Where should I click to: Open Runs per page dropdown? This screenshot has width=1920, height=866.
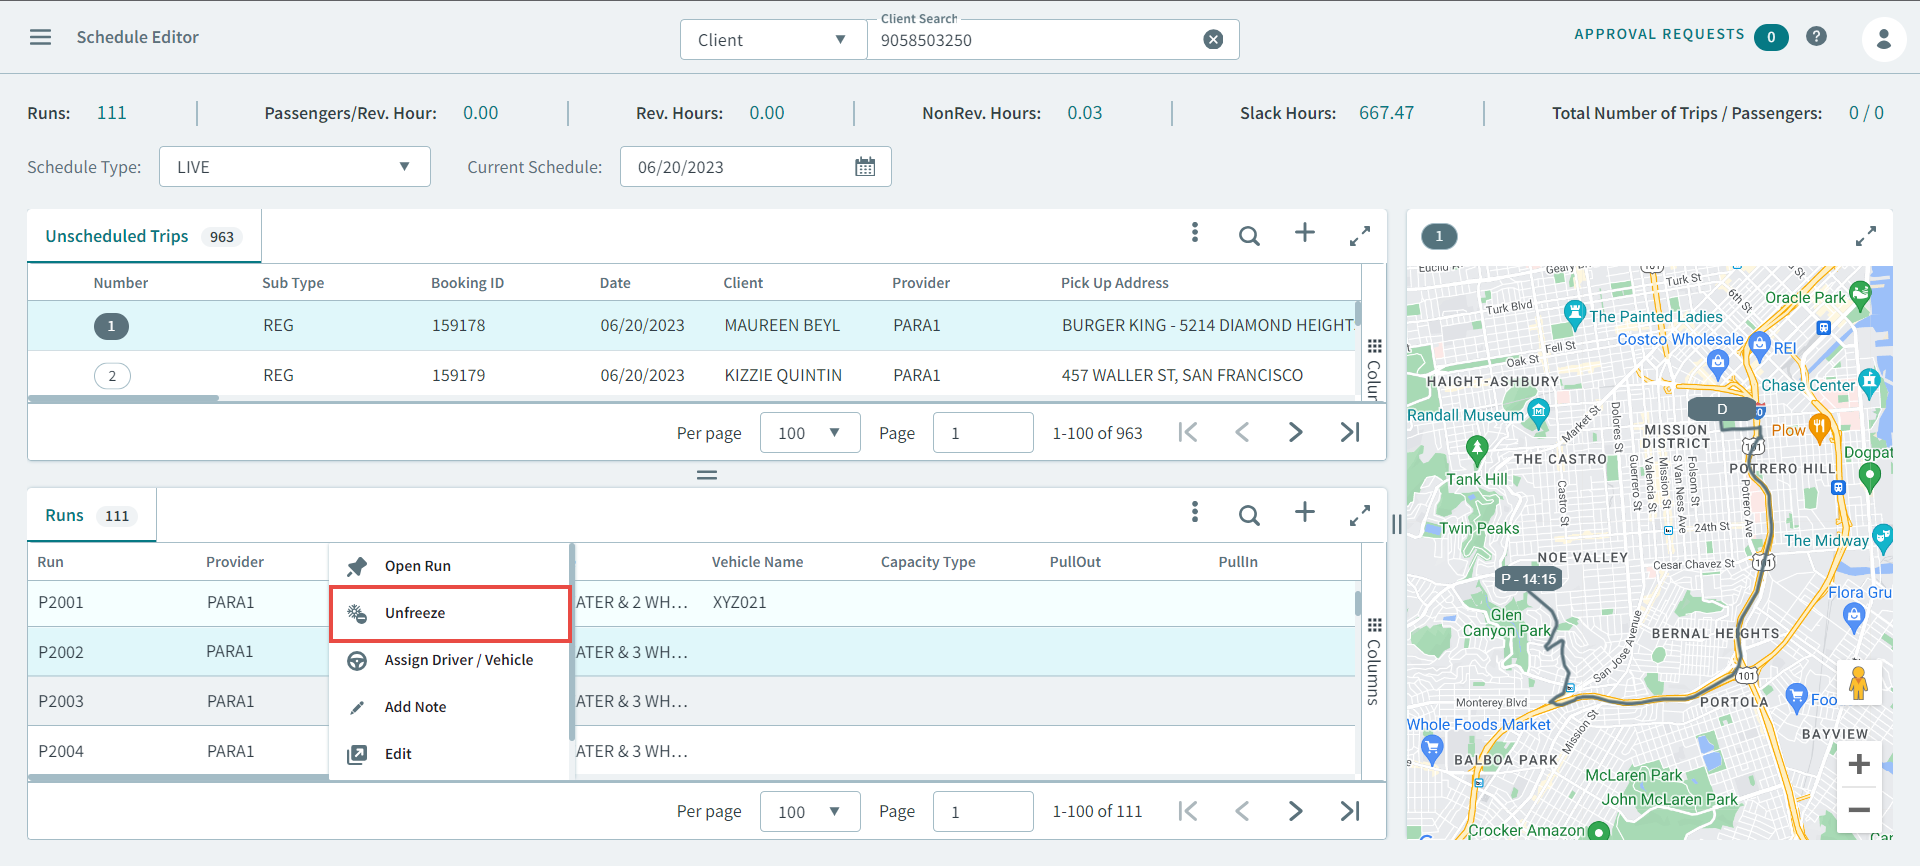point(810,812)
